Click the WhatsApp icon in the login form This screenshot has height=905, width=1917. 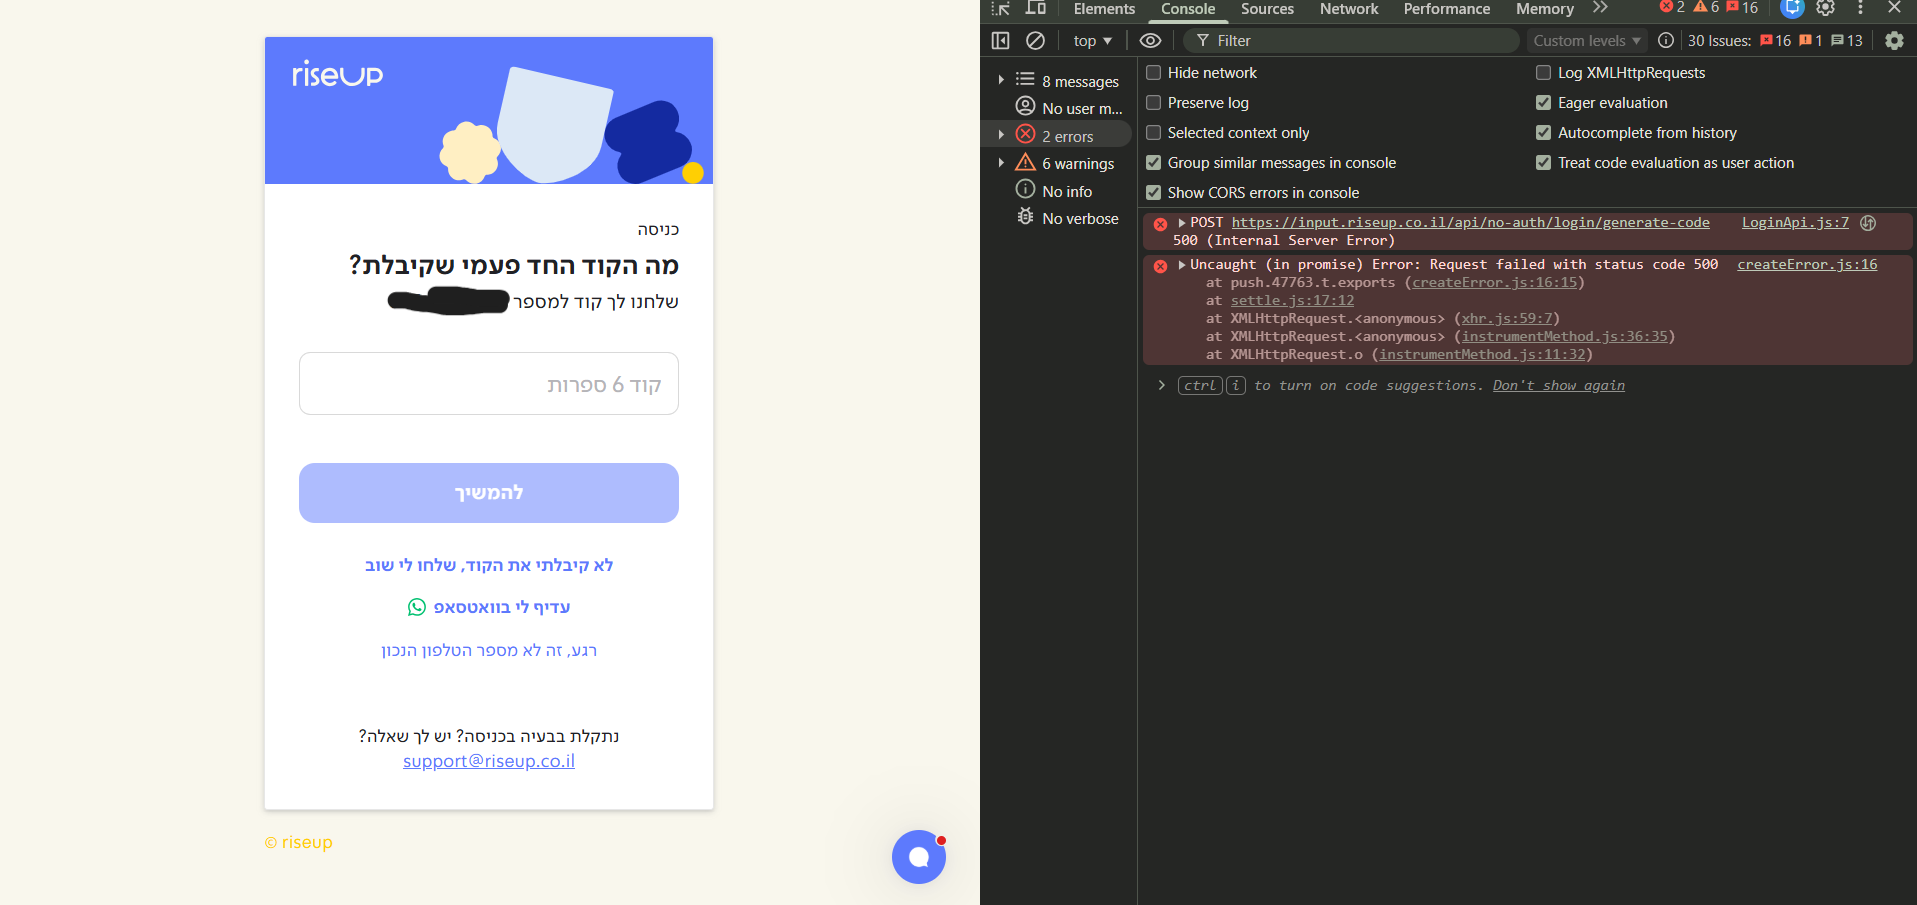[x=417, y=607]
